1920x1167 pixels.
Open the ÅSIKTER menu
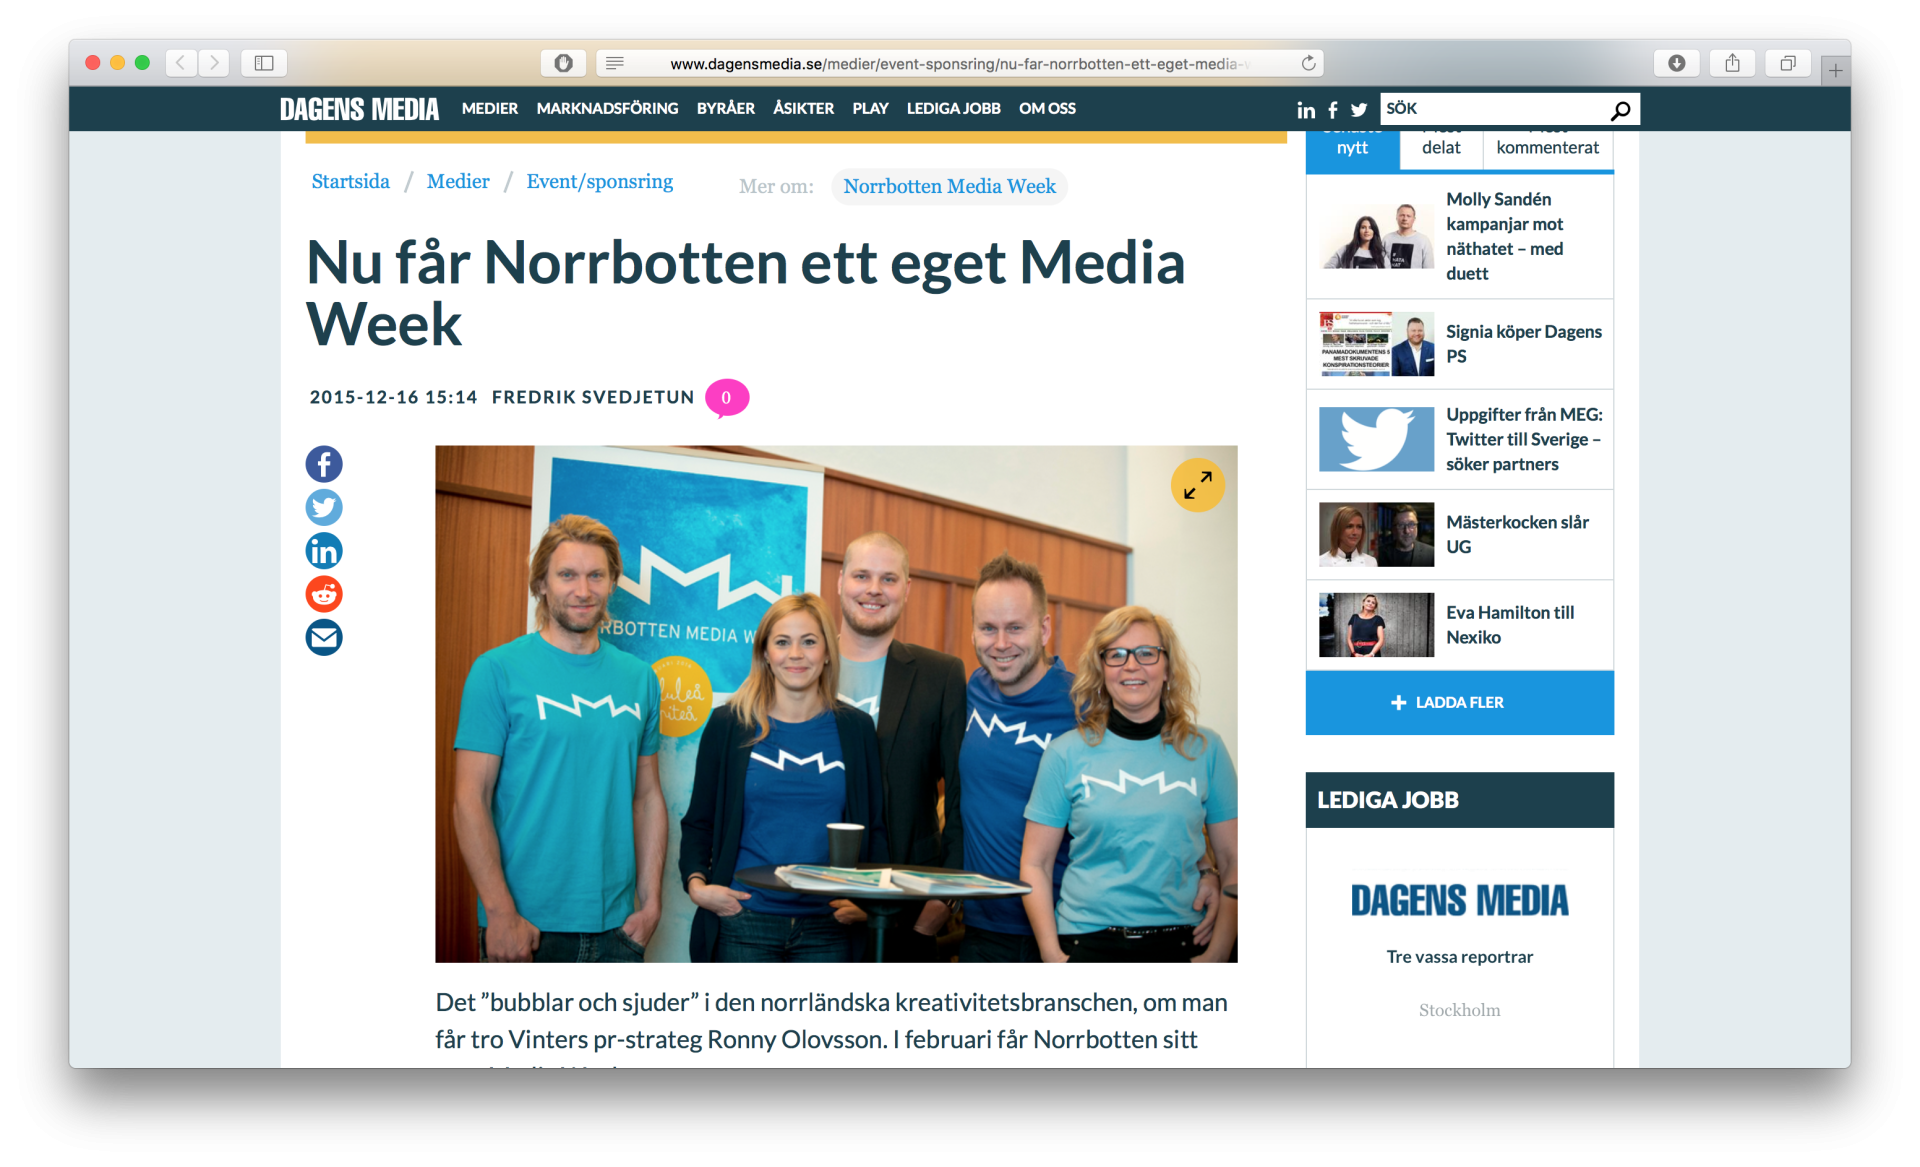point(803,108)
